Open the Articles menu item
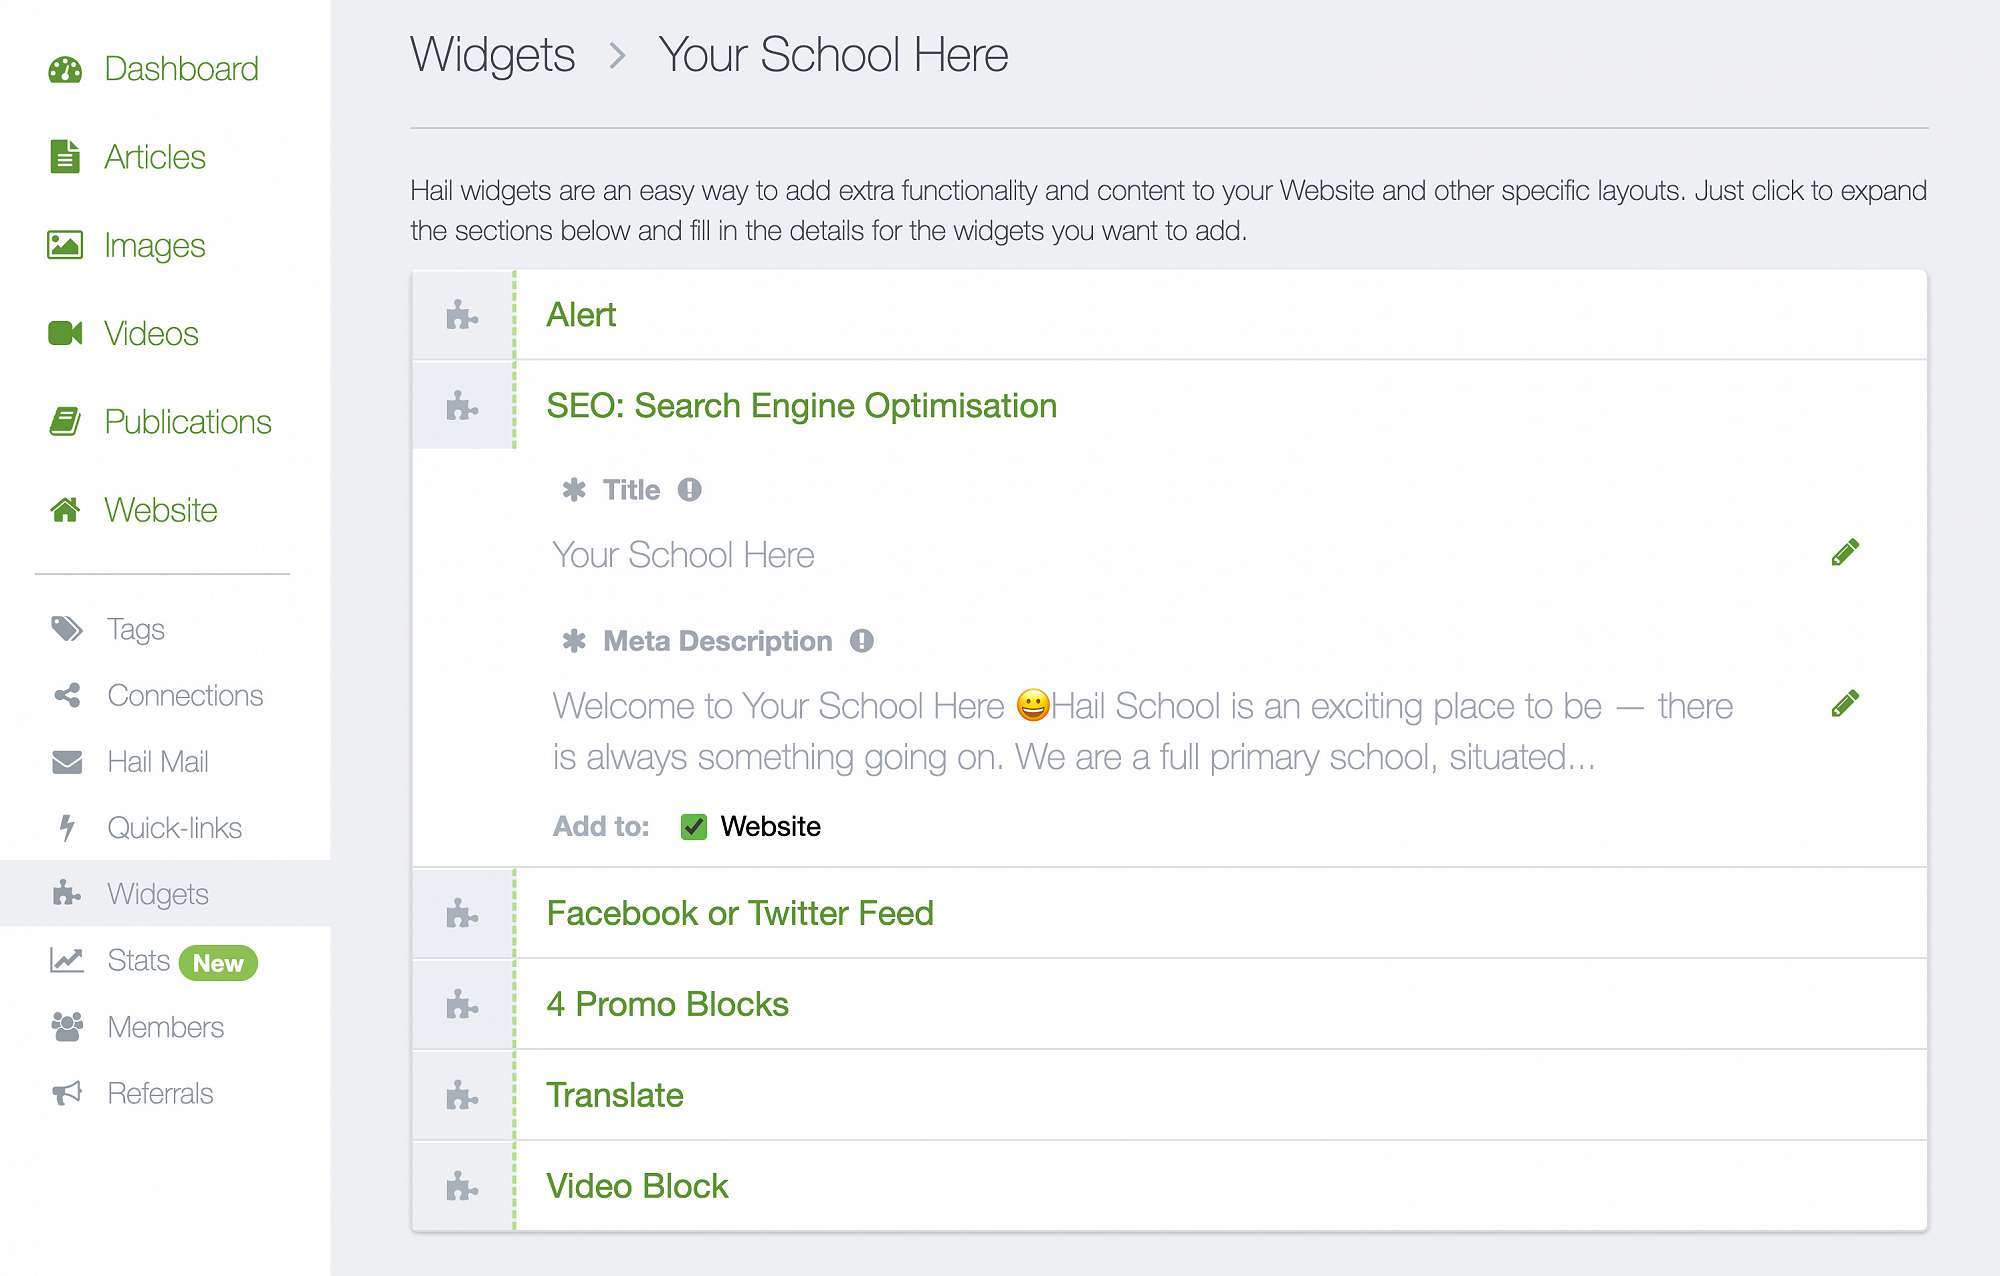The image size is (2000, 1276). [x=154, y=157]
